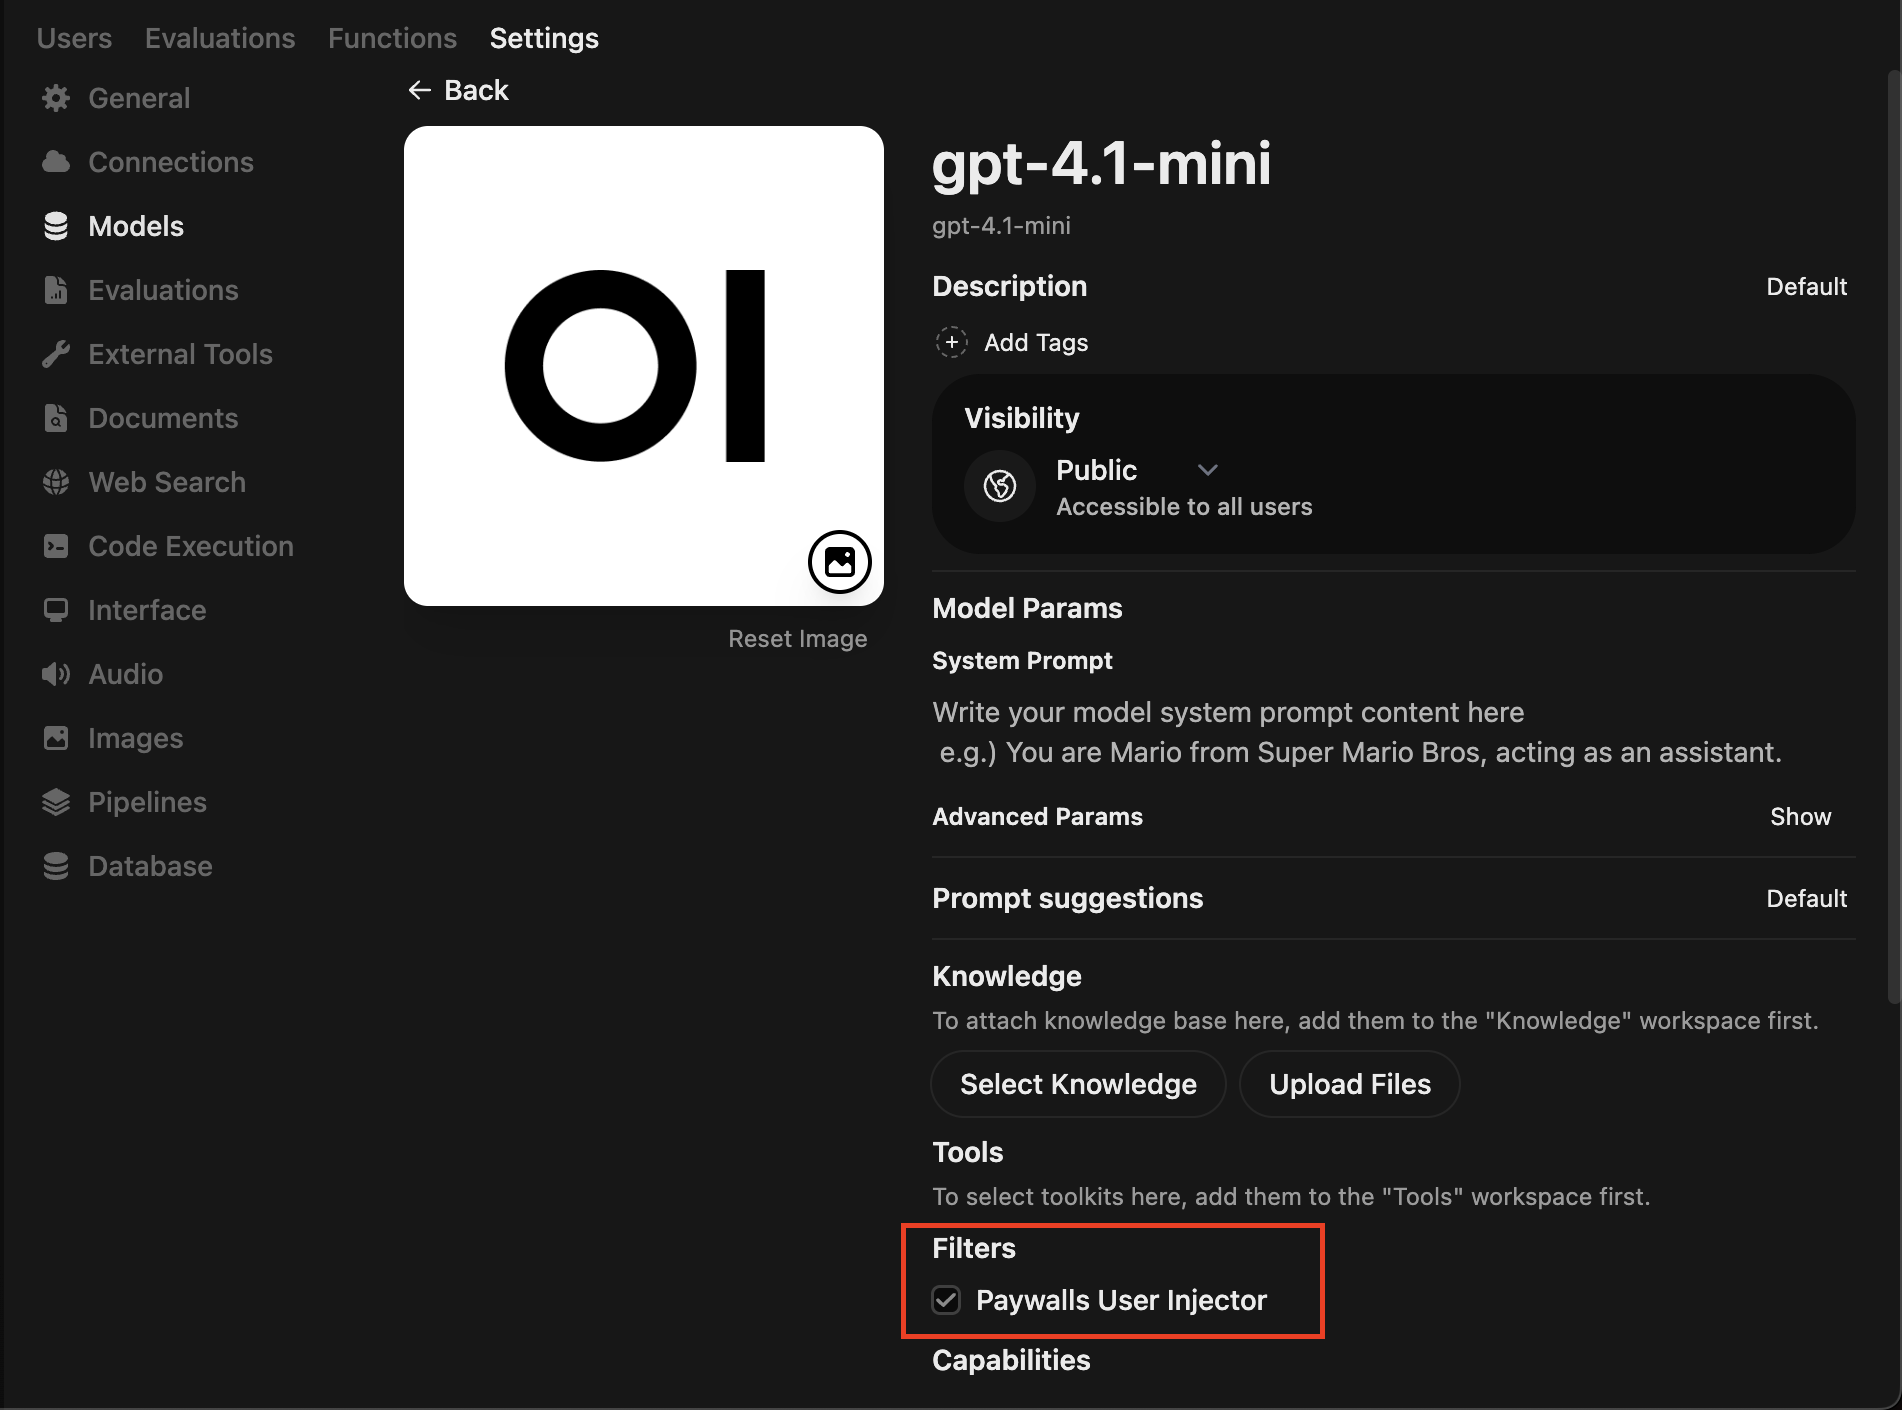Click the Select Knowledge button

[1078, 1084]
